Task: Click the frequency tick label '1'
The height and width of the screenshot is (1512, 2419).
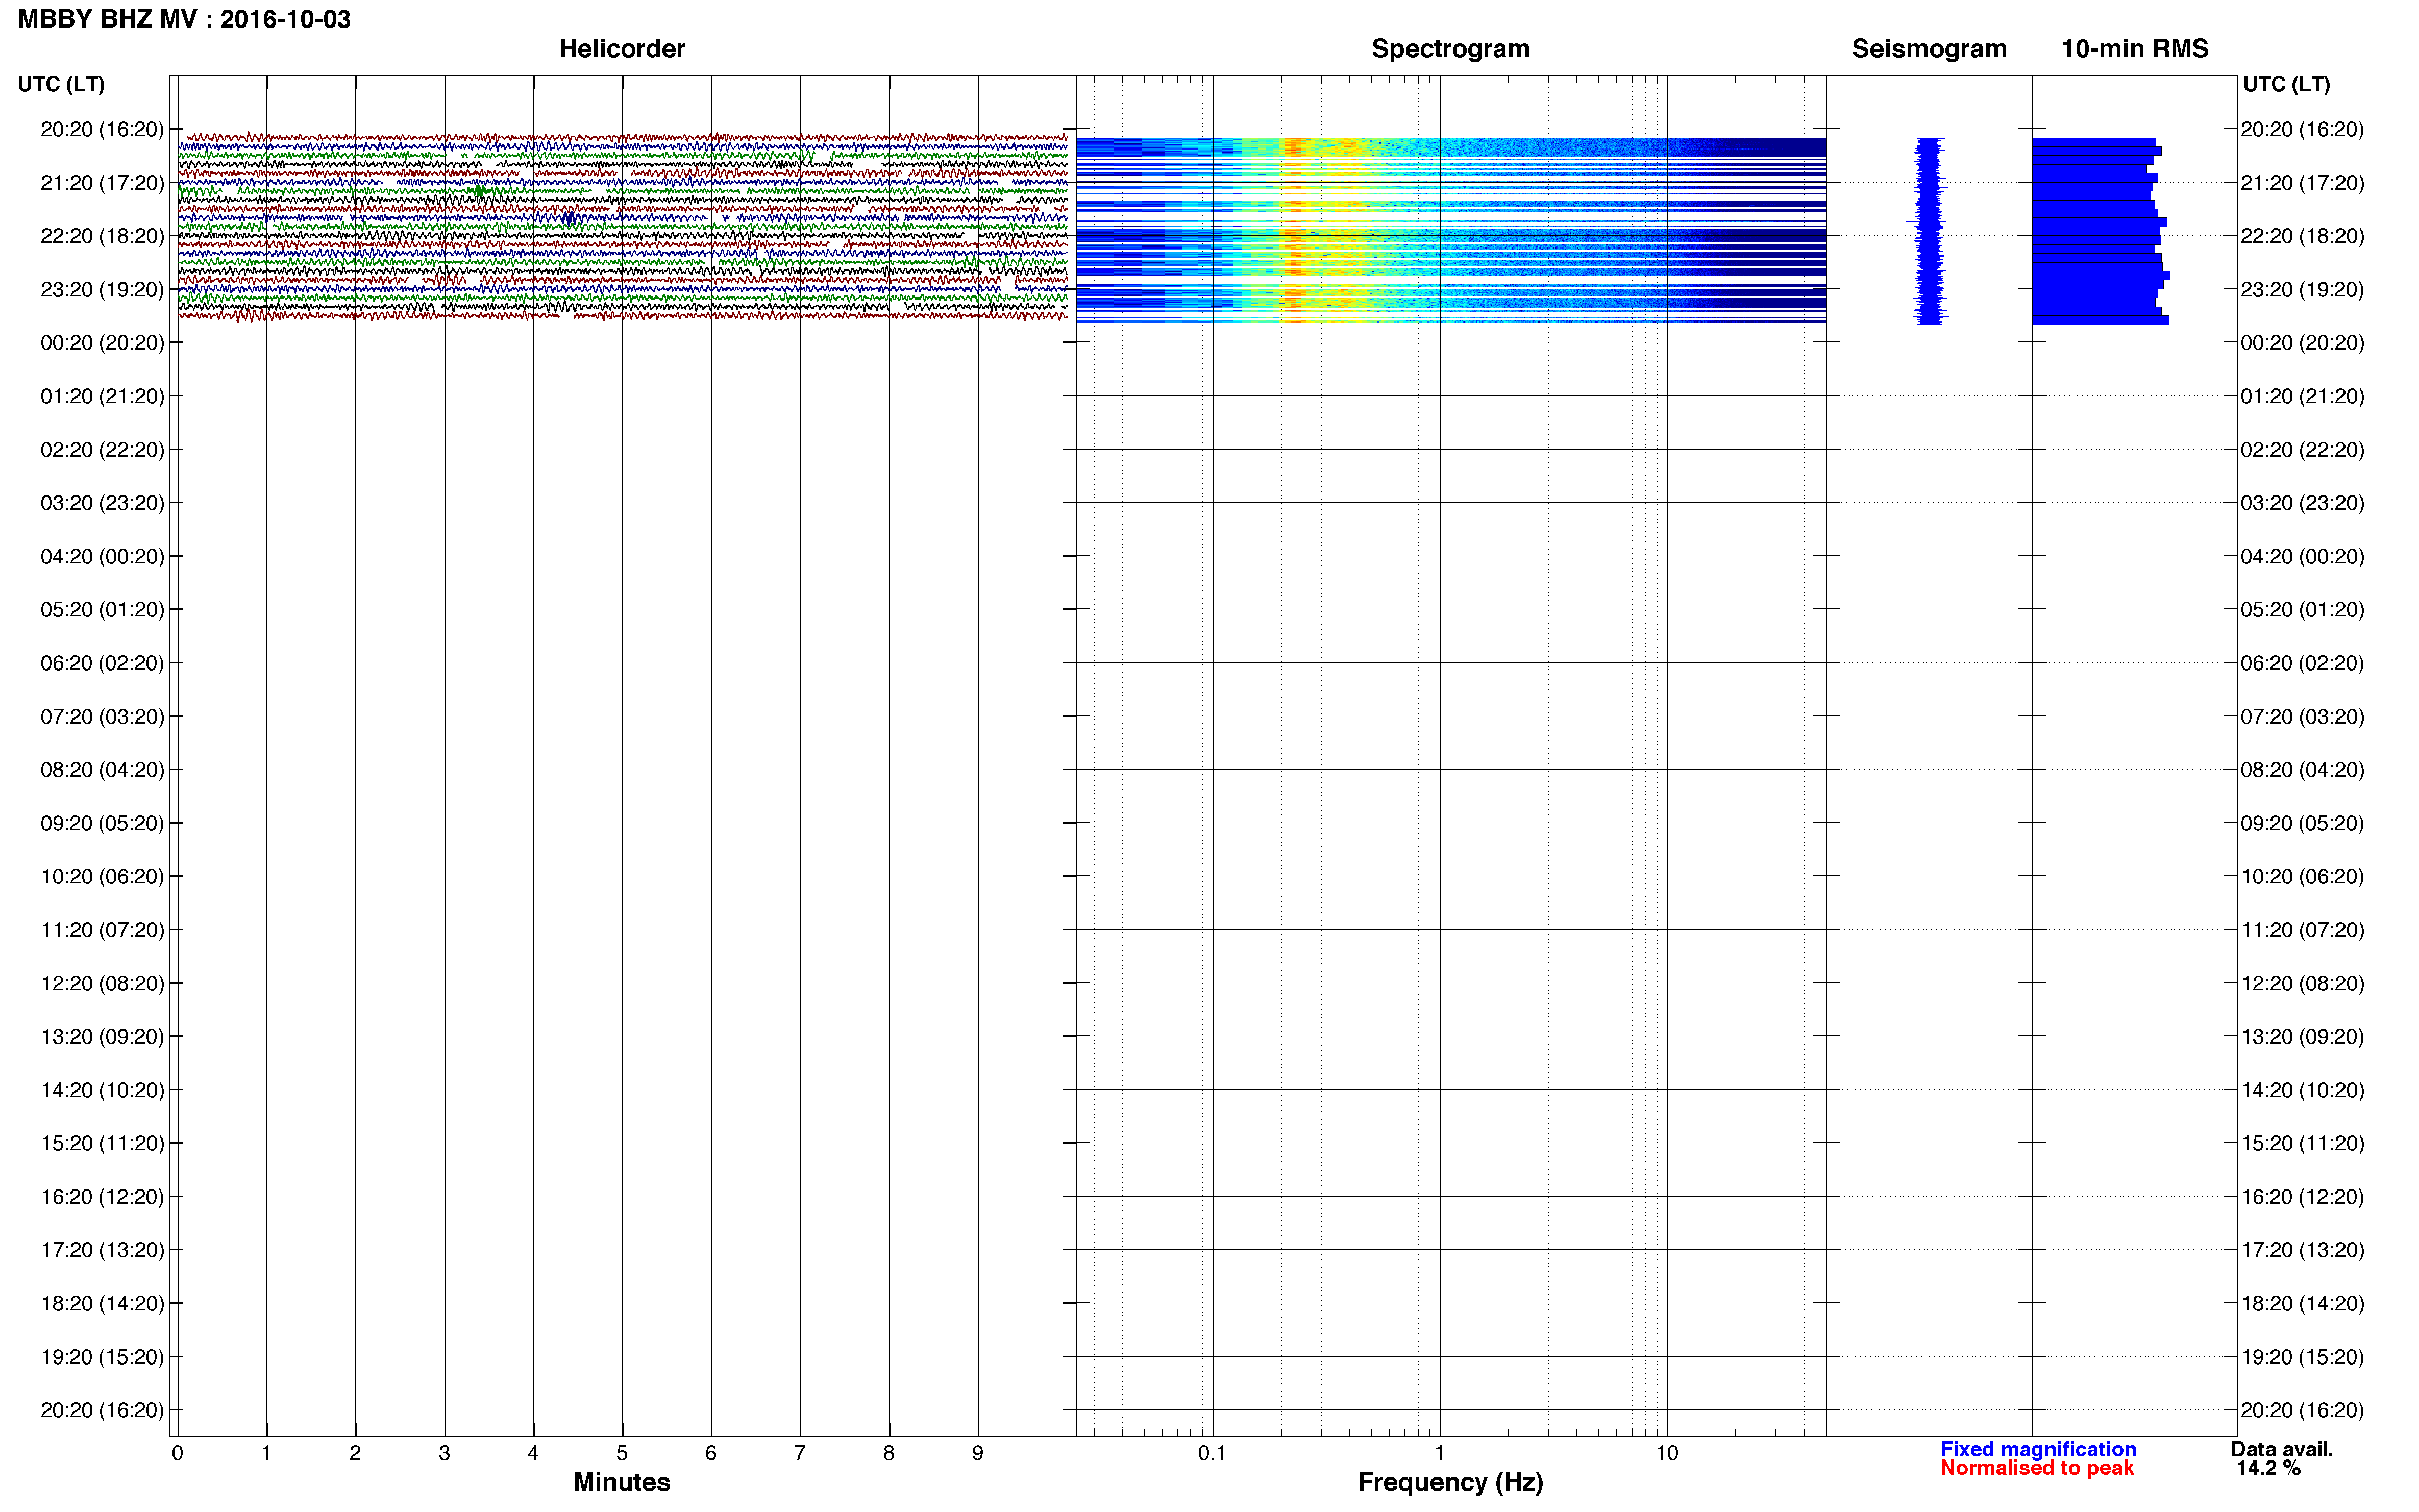Action: [x=1440, y=1453]
